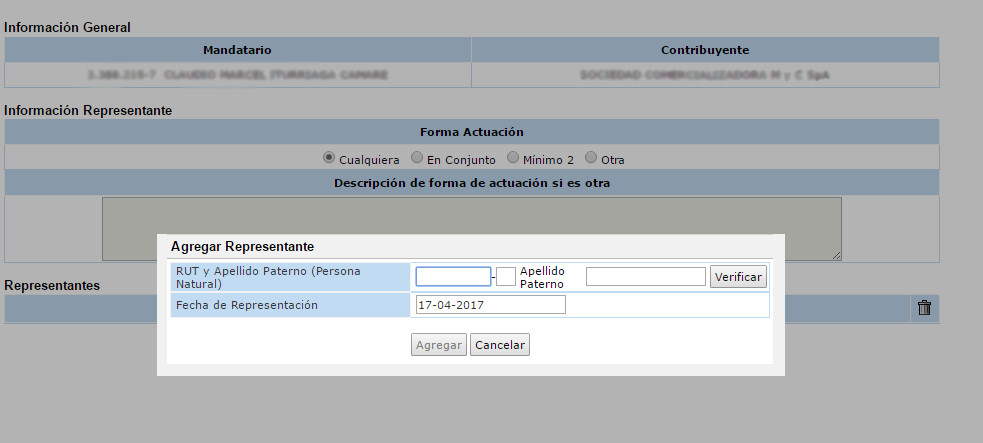Click the Información General heading
Image resolution: width=983 pixels, height=443 pixels.
pos(67,28)
